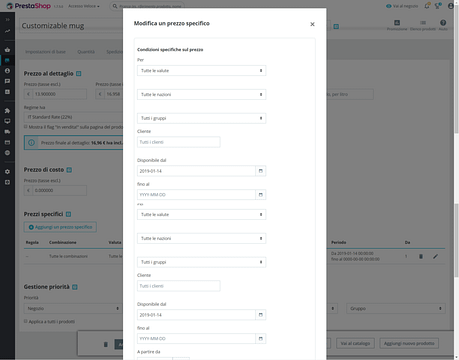Open Design monitor icon in sidebar
Image resolution: width=459 pixels, height=360 pixels.
[x=7, y=121]
